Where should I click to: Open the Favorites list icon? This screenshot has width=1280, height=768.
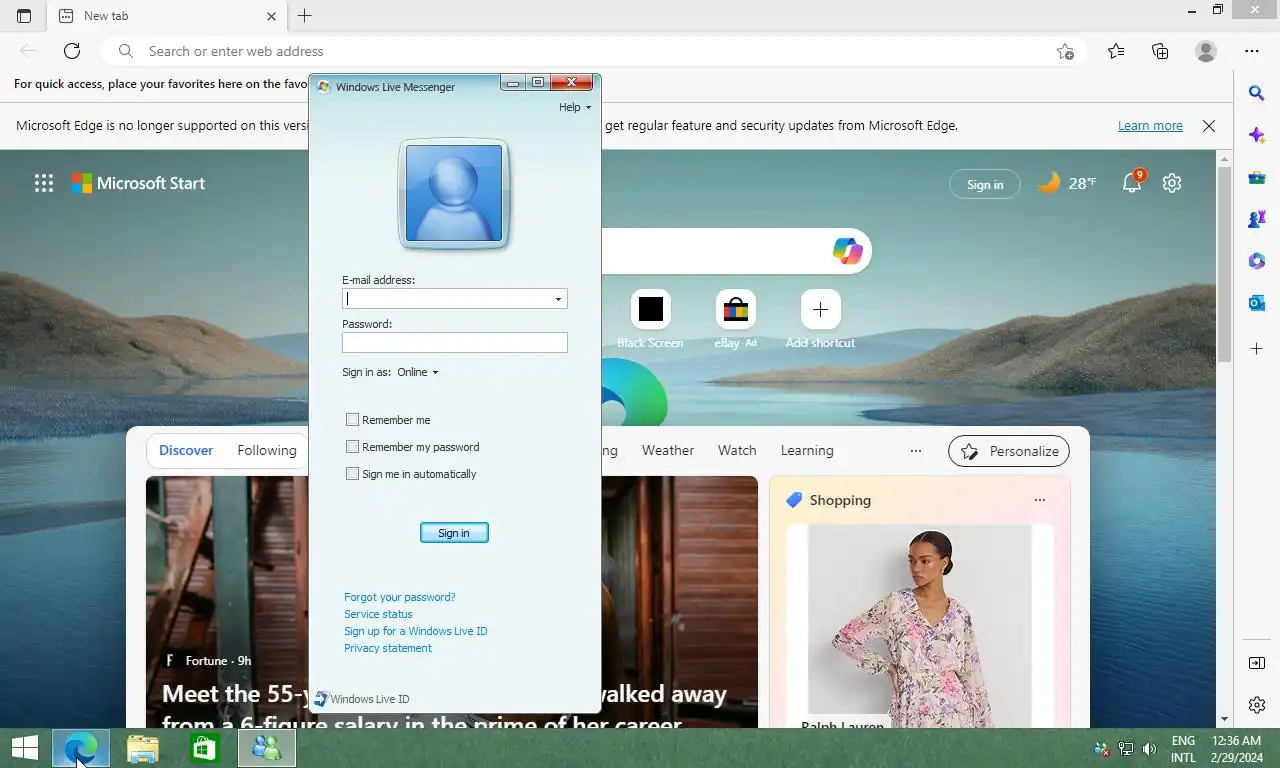1116,51
